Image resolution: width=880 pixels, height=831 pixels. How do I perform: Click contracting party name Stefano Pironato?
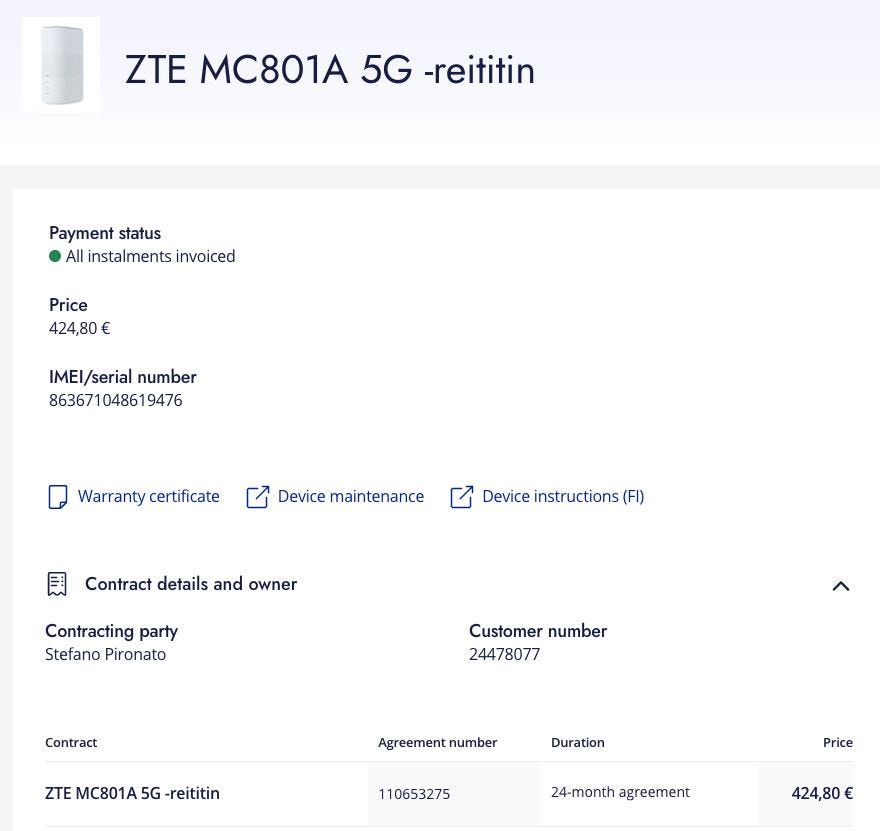(105, 654)
